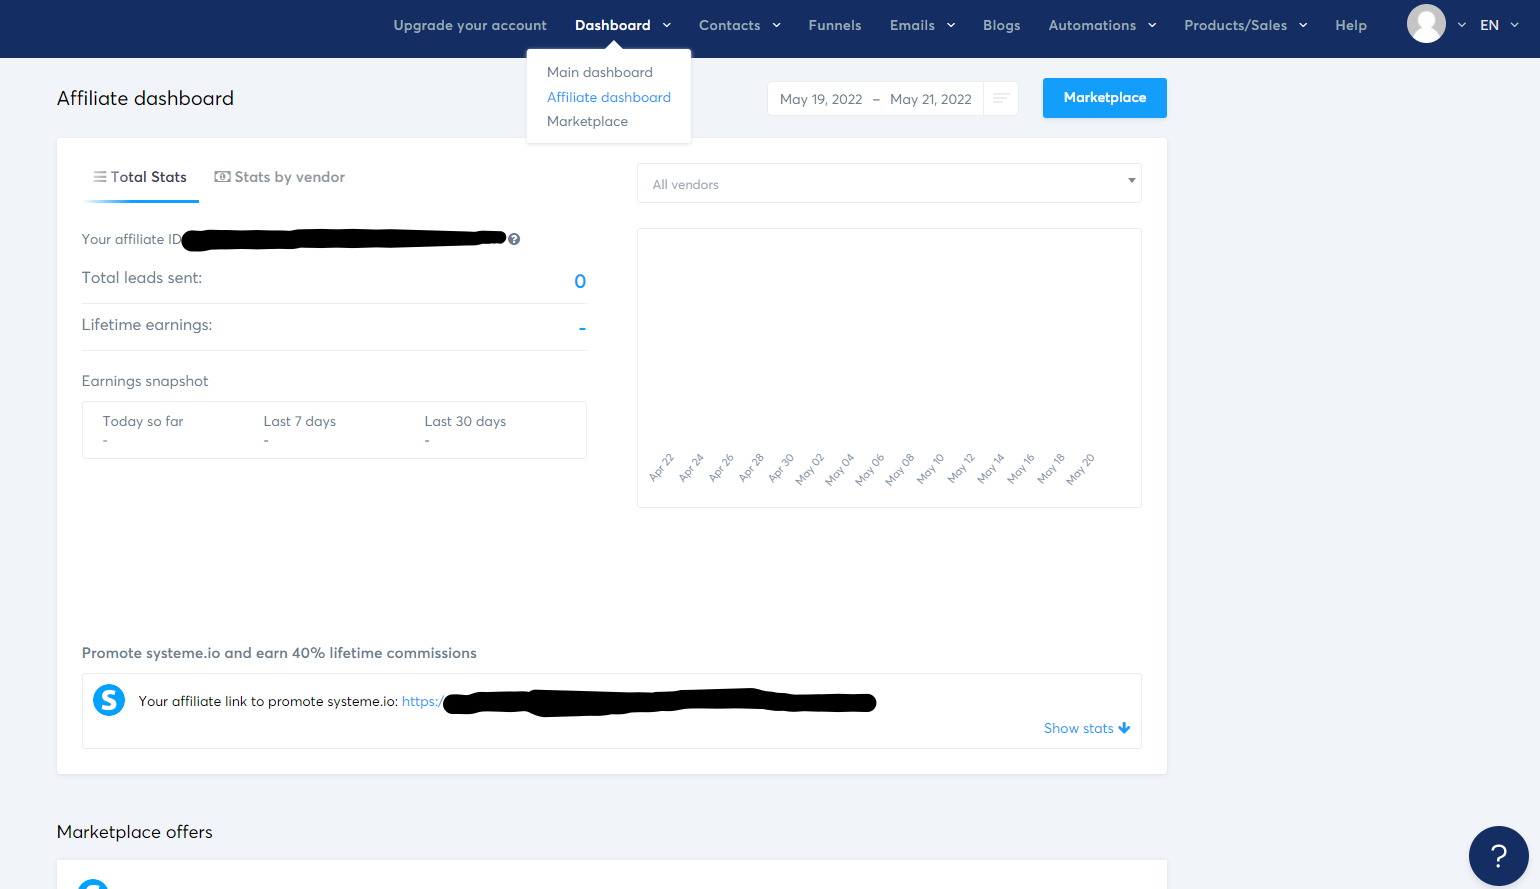1540x889 pixels.
Task: Click the dollar icon on Stats by vendor
Action: 221,176
